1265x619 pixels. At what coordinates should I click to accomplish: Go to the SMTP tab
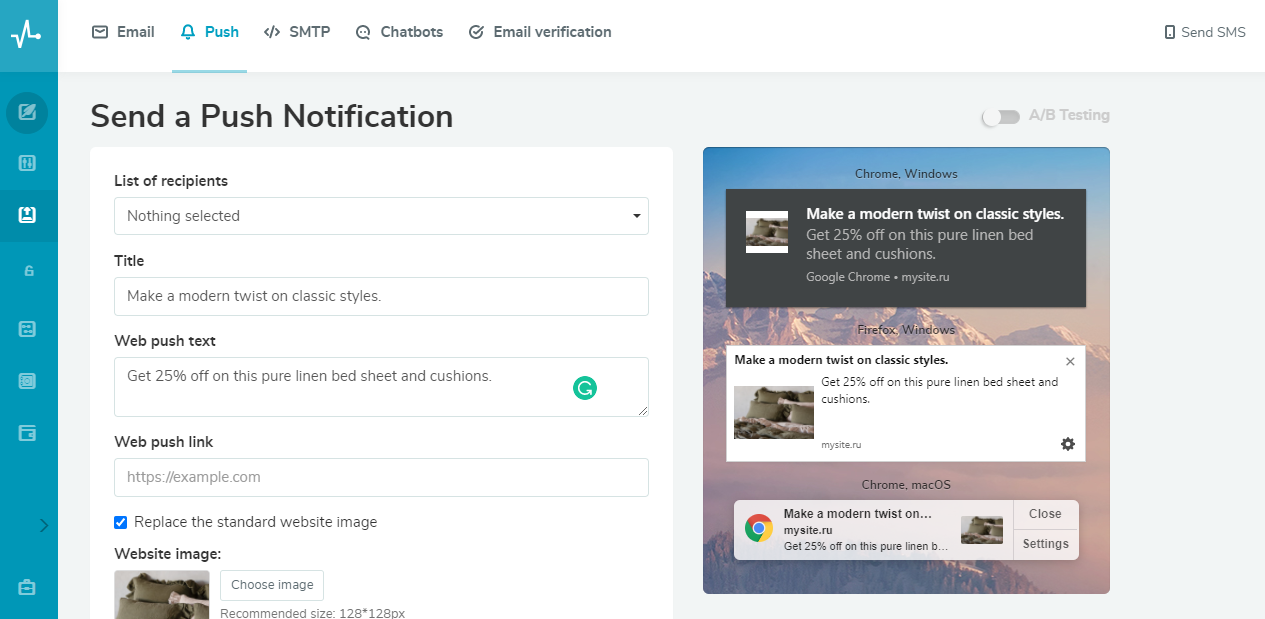point(297,32)
